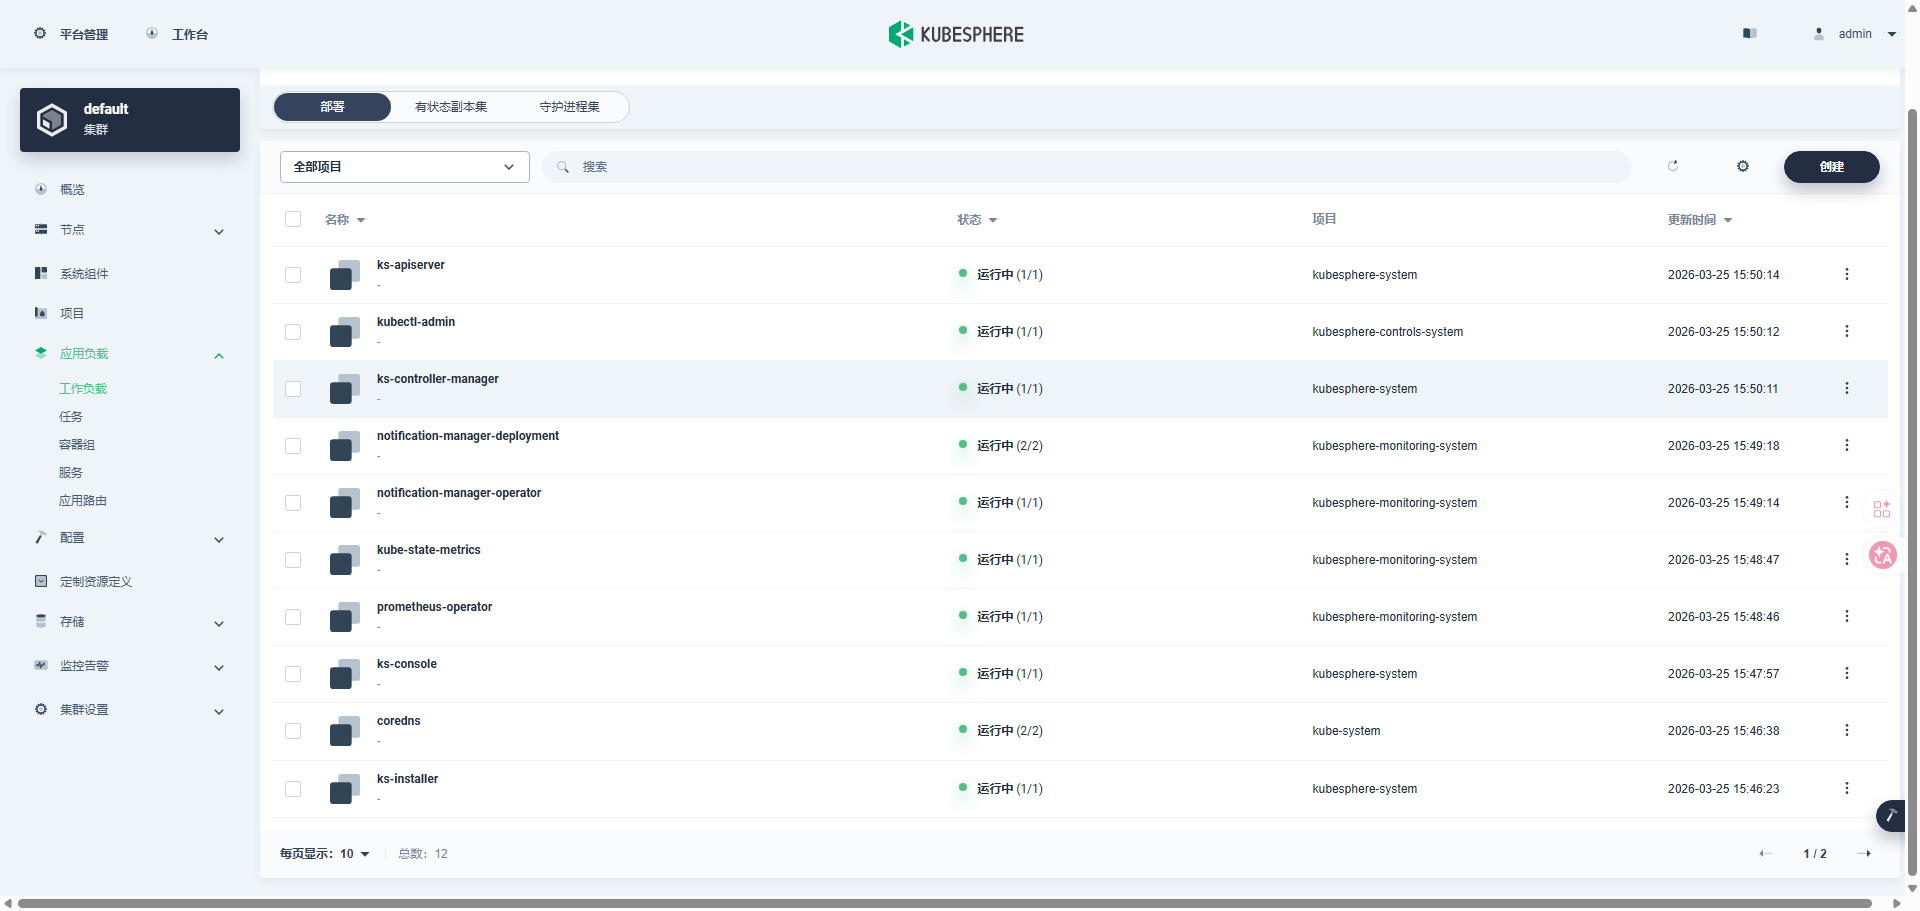This screenshot has height=911, width=1920.
Task: Check the prometheus-operator row checkbox
Action: click(293, 617)
